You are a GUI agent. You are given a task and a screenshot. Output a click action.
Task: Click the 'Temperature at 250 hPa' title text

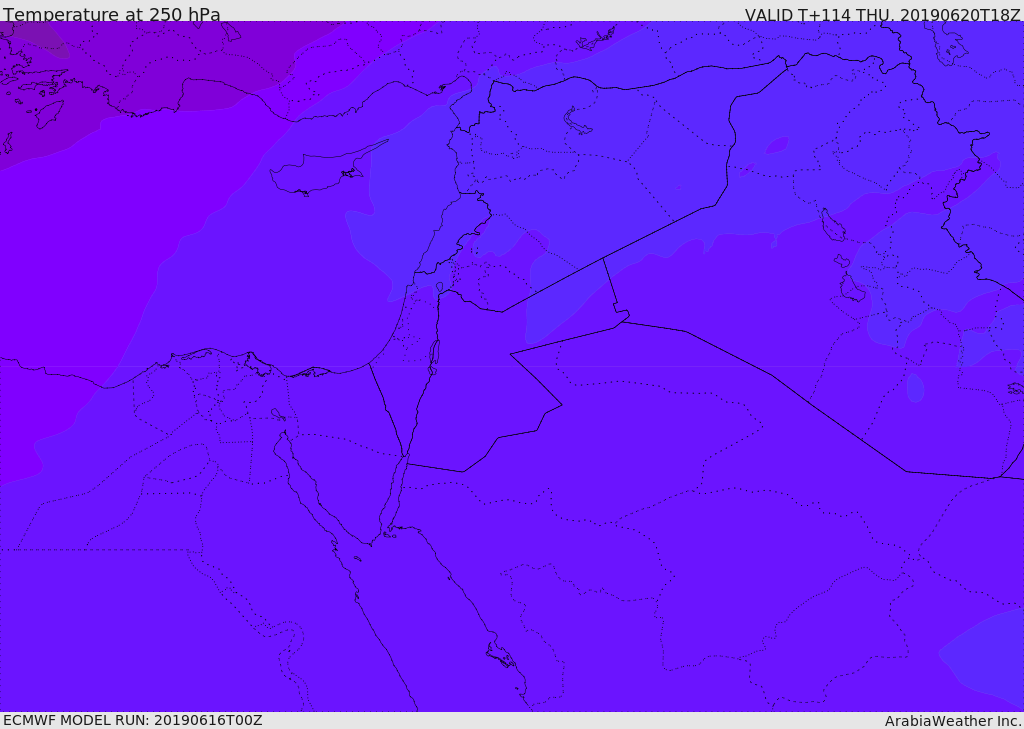point(112,14)
